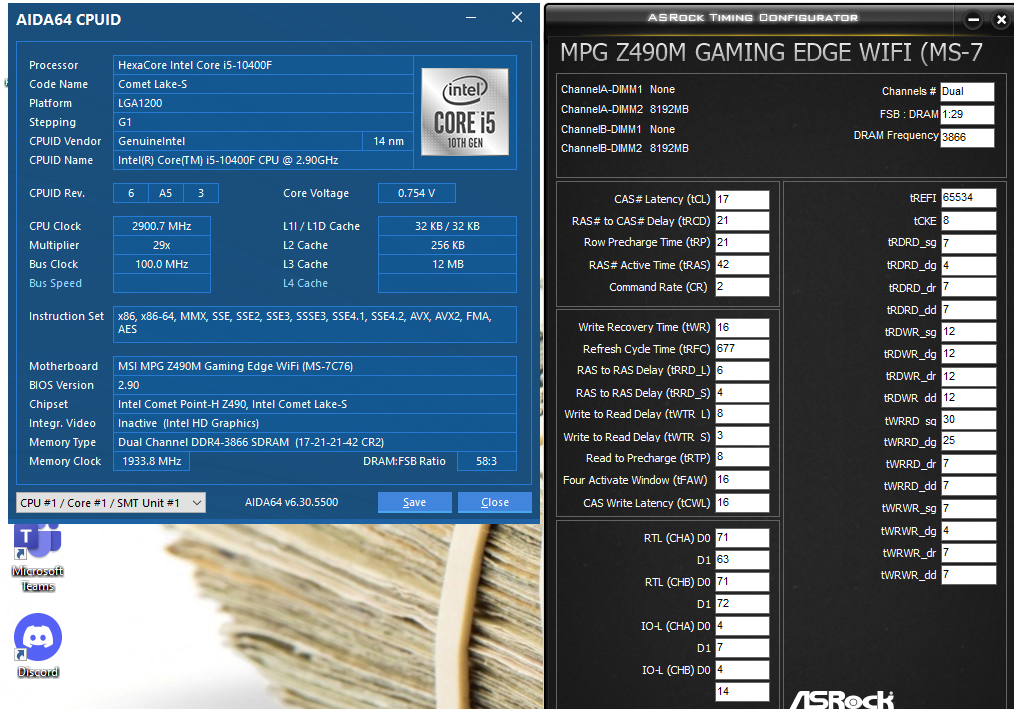Click the 'AIDA64 v6.30.5500' version text

tap(292, 502)
